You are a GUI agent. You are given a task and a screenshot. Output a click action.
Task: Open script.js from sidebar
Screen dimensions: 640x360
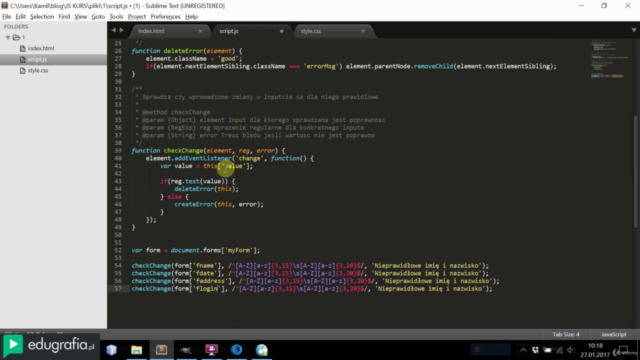pos(37,60)
